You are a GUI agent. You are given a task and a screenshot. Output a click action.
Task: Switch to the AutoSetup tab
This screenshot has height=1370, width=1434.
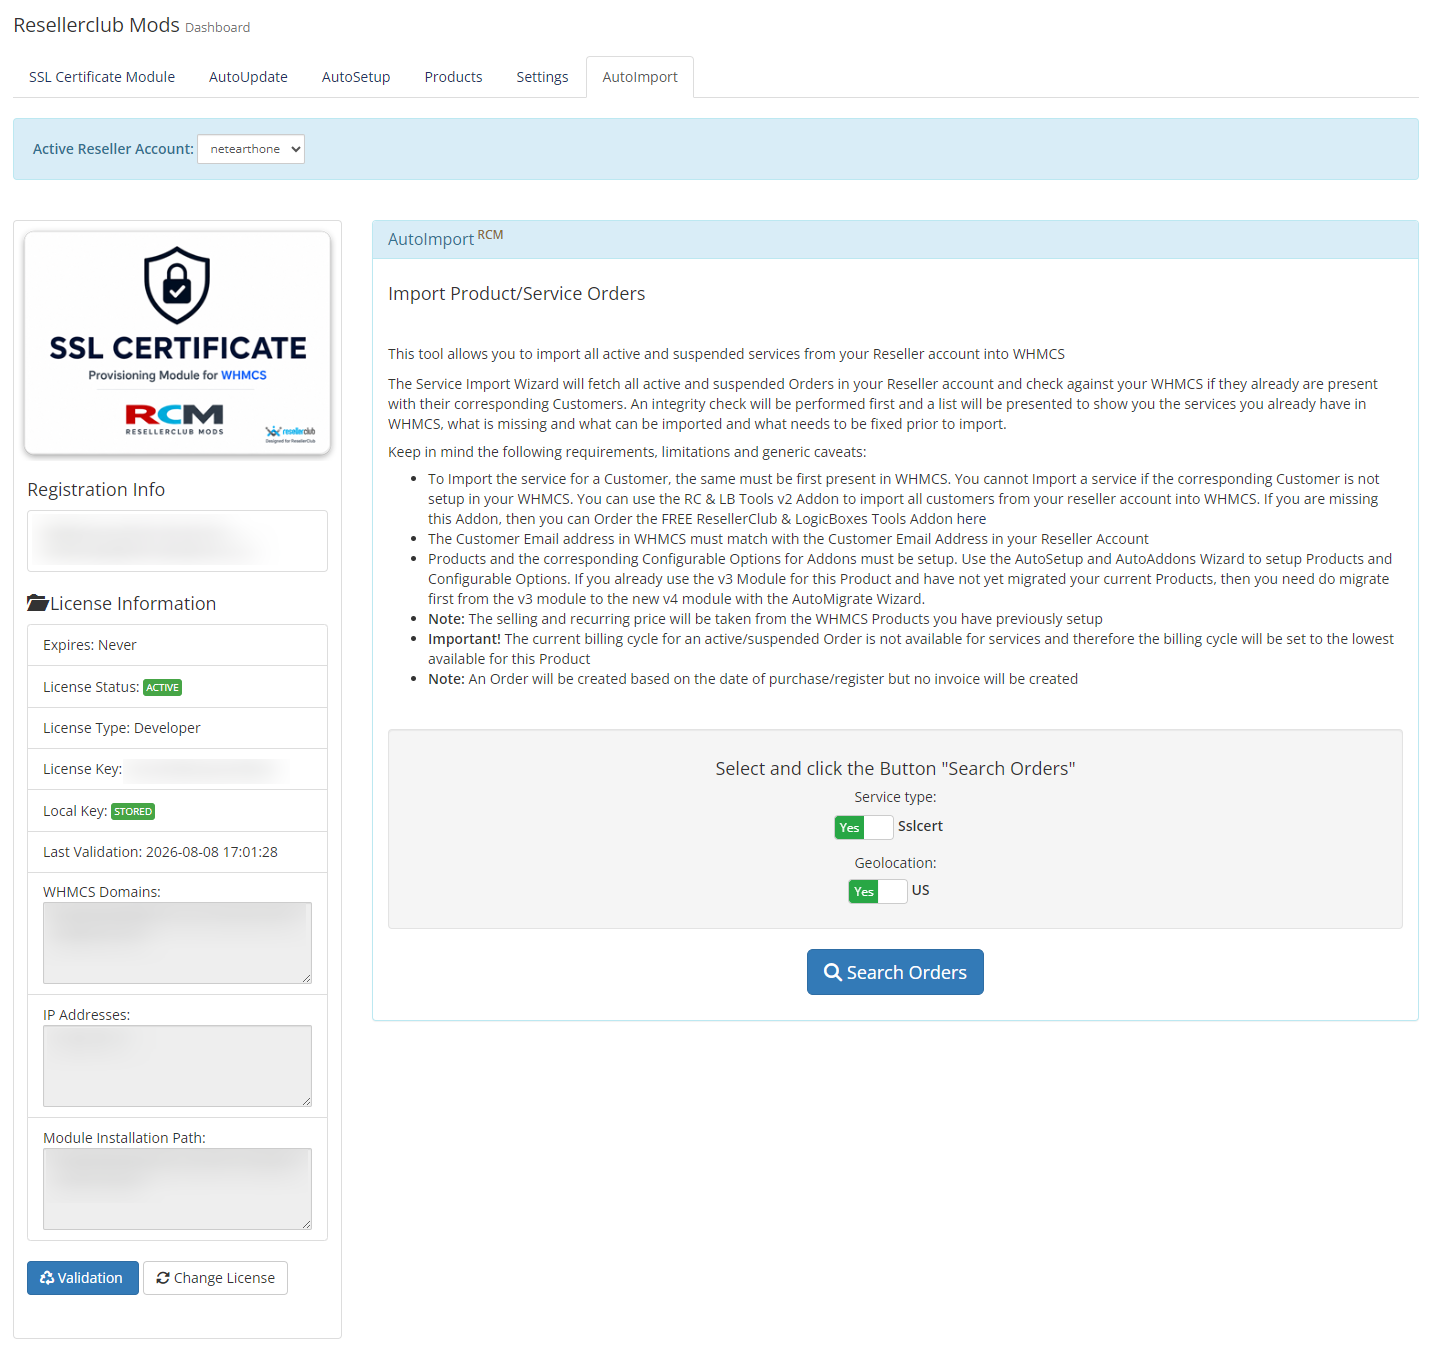356,77
